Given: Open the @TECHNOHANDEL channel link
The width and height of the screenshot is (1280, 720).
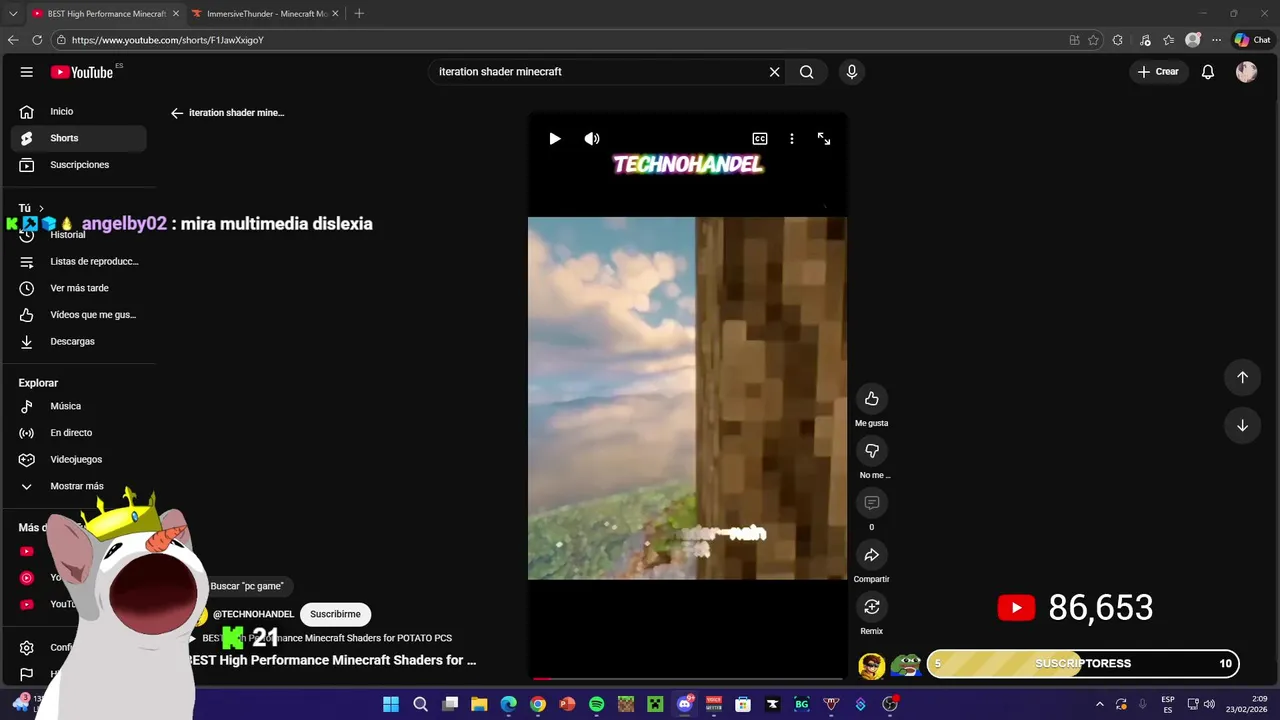Looking at the screenshot, I should [x=253, y=614].
